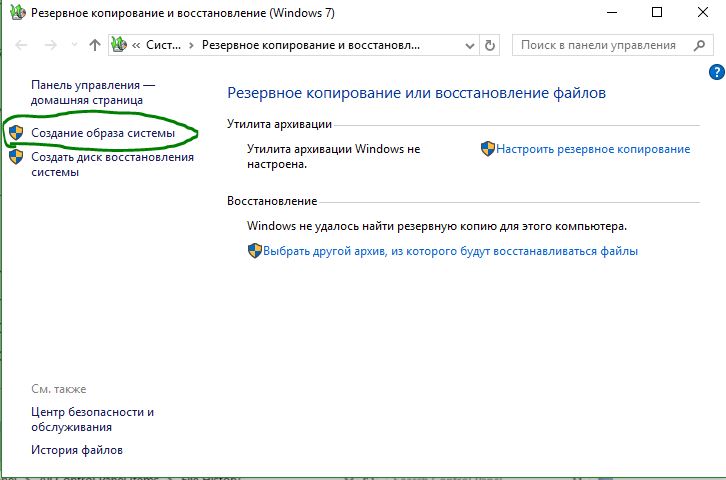The image size is (726, 480).
Task: Go up one level with the Up arrow
Action: tap(94, 45)
